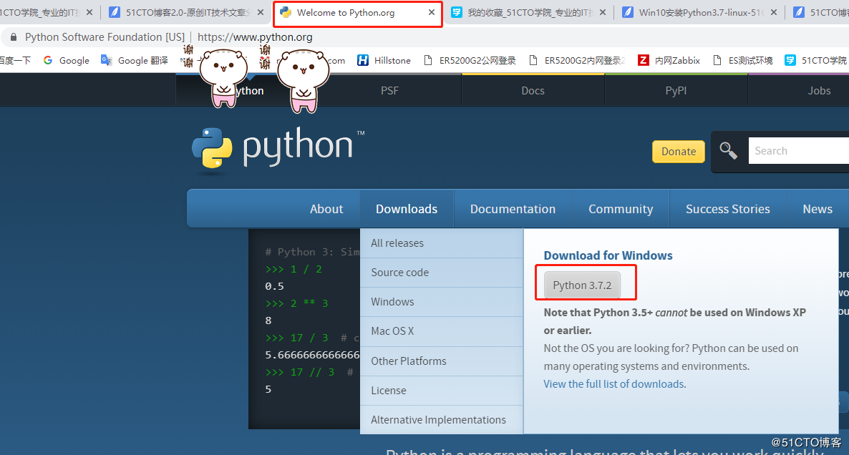Click into the Search input field
The height and width of the screenshot is (455, 849).
pos(799,151)
